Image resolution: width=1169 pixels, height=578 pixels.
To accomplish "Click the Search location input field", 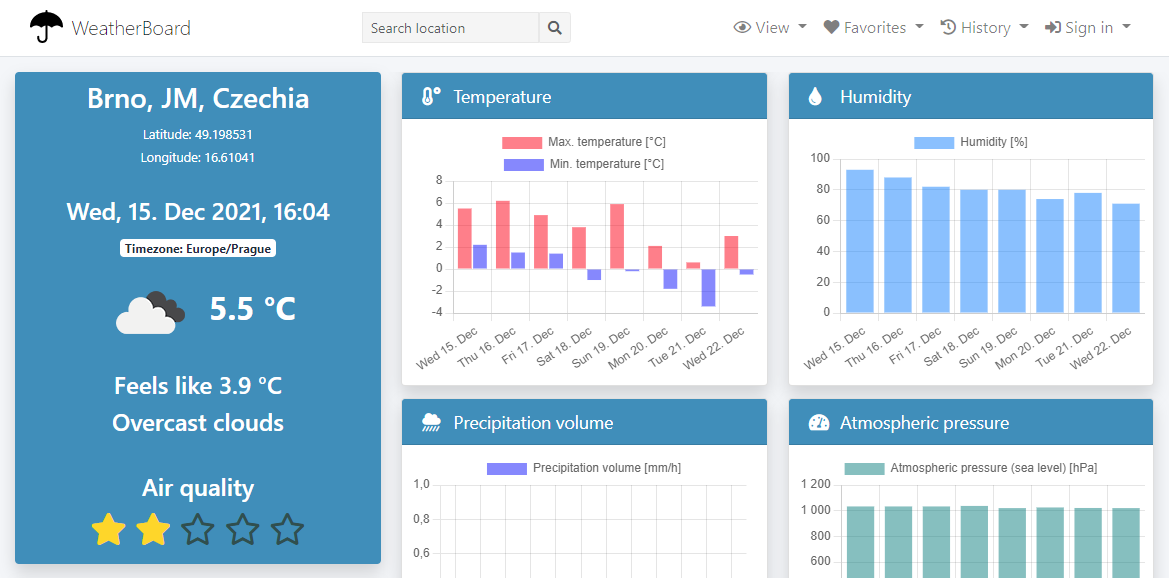I will 450,27.
